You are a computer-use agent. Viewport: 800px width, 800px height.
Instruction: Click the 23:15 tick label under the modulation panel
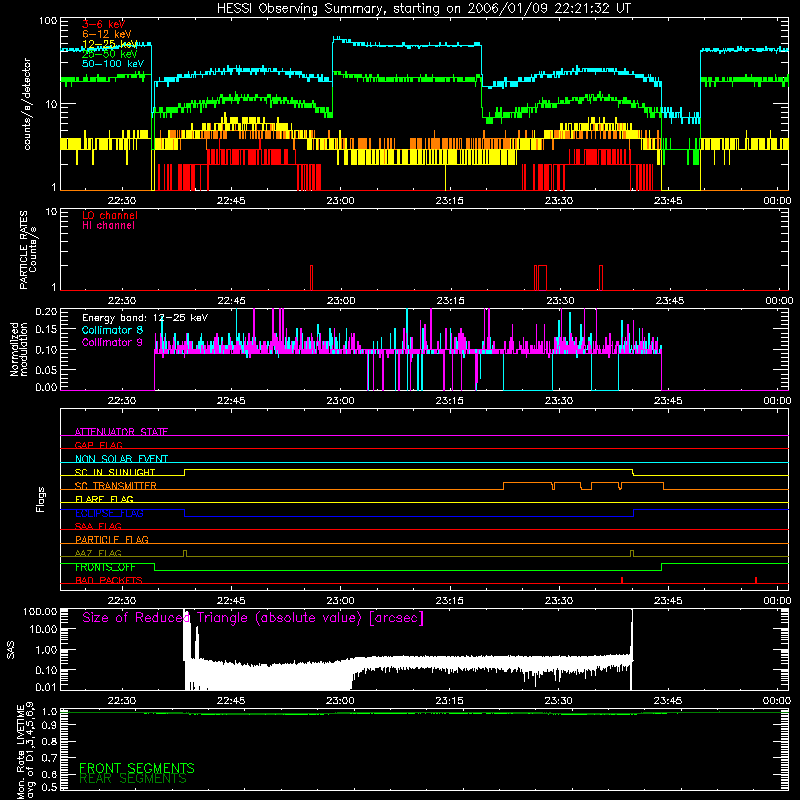pos(449,401)
